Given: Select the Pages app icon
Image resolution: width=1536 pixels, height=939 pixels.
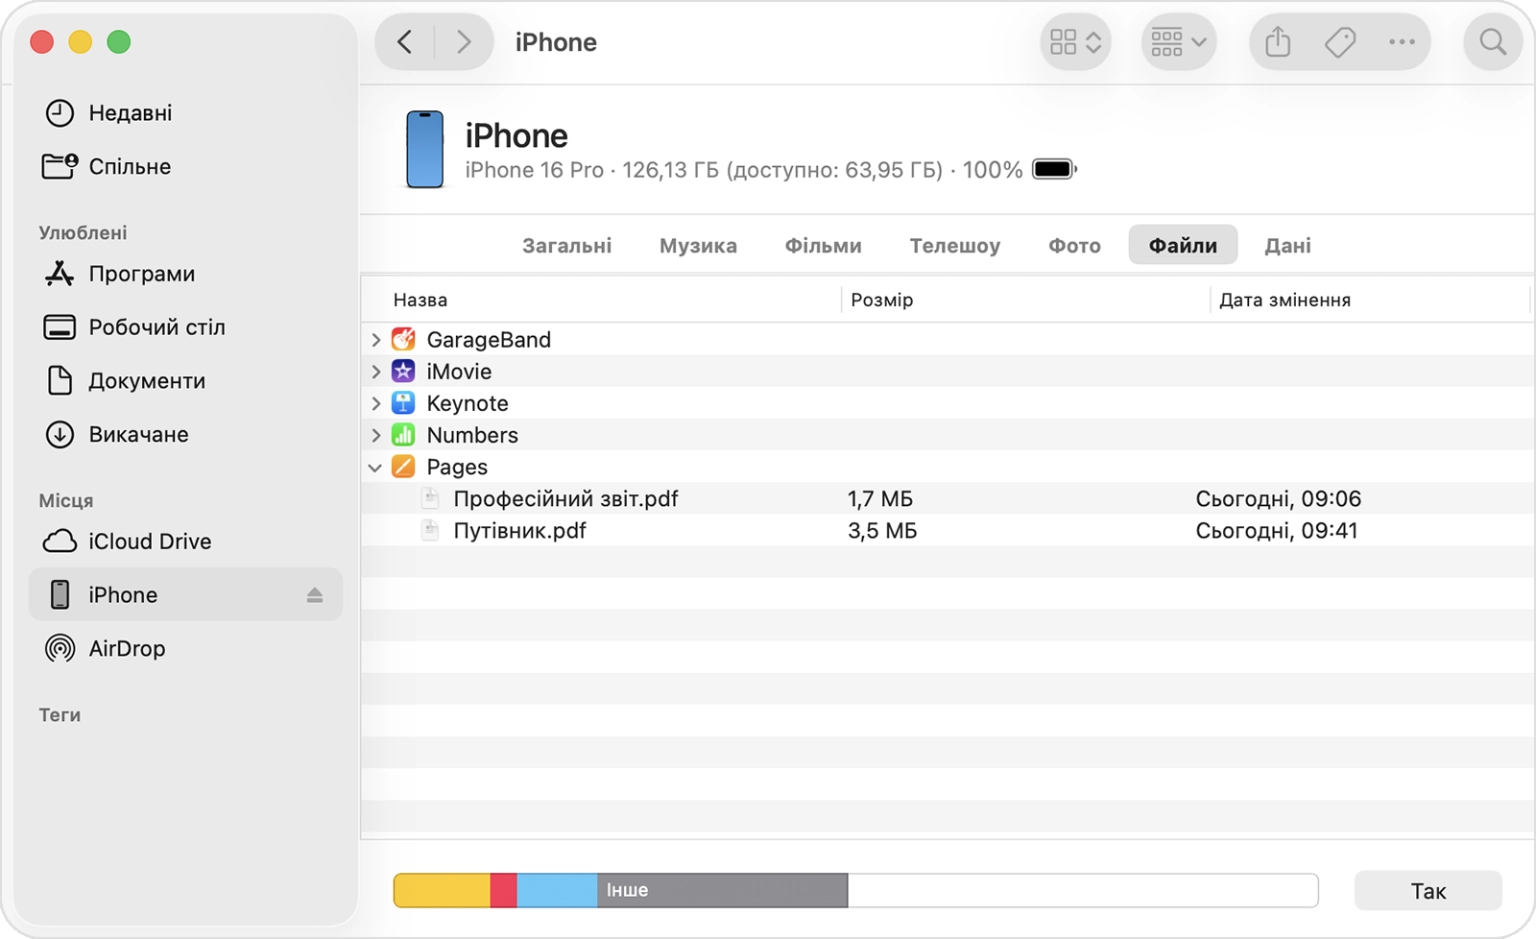Looking at the screenshot, I should pos(403,467).
